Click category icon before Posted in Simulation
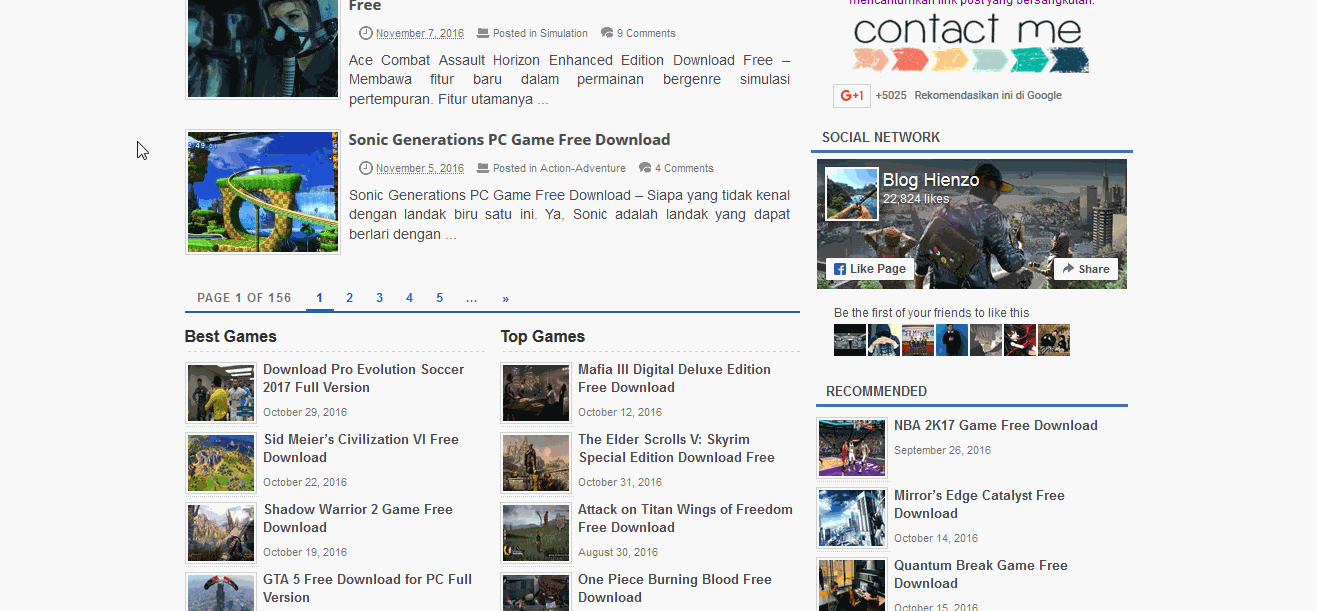This screenshot has width=1317, height=611. click(483, 33)
